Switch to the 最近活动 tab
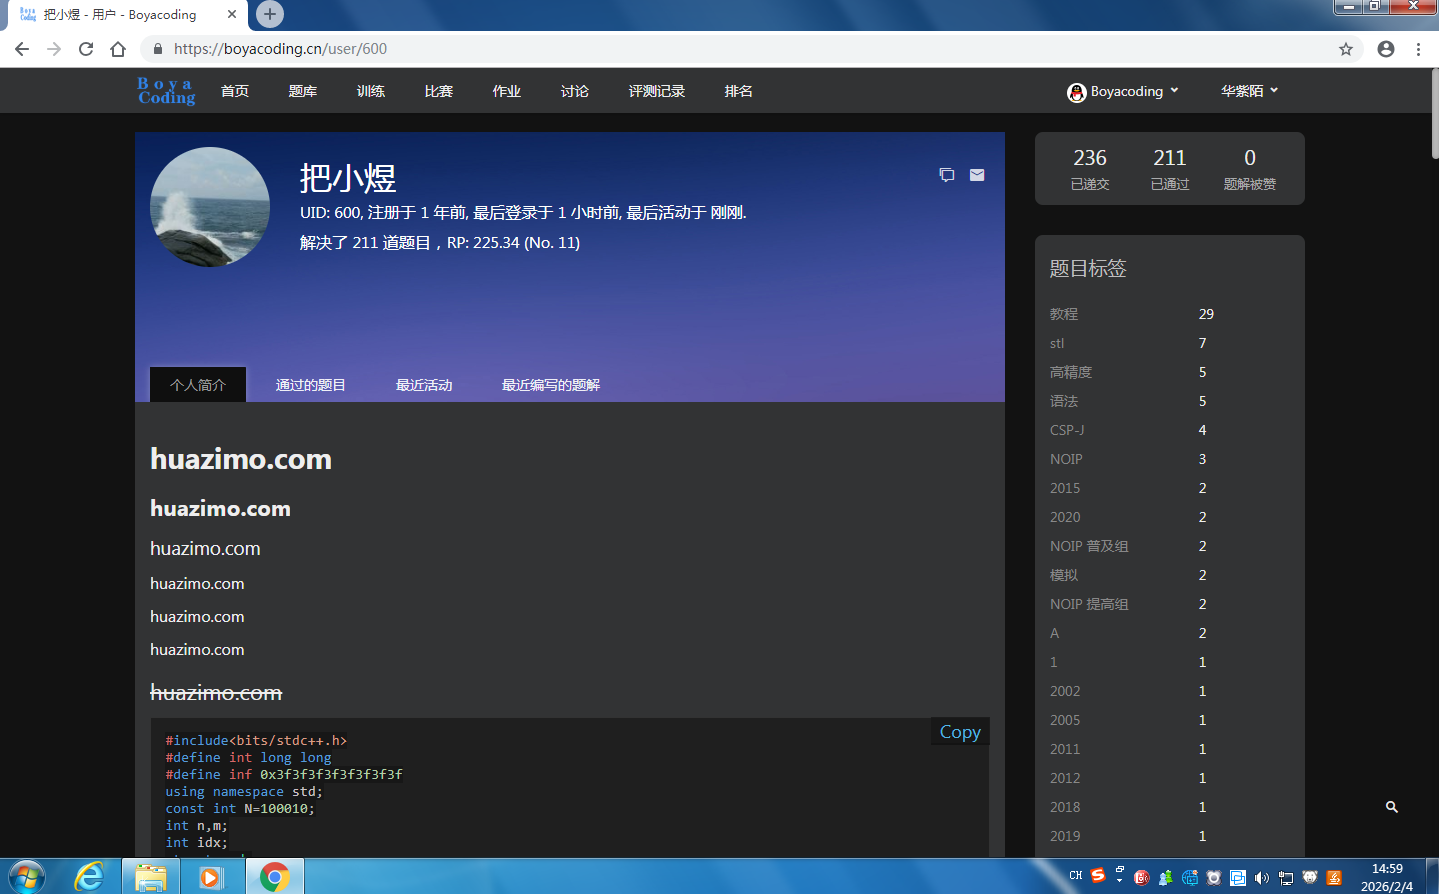Image resolution: width=1439 pixels, height=894 pixels. point(424,385)
